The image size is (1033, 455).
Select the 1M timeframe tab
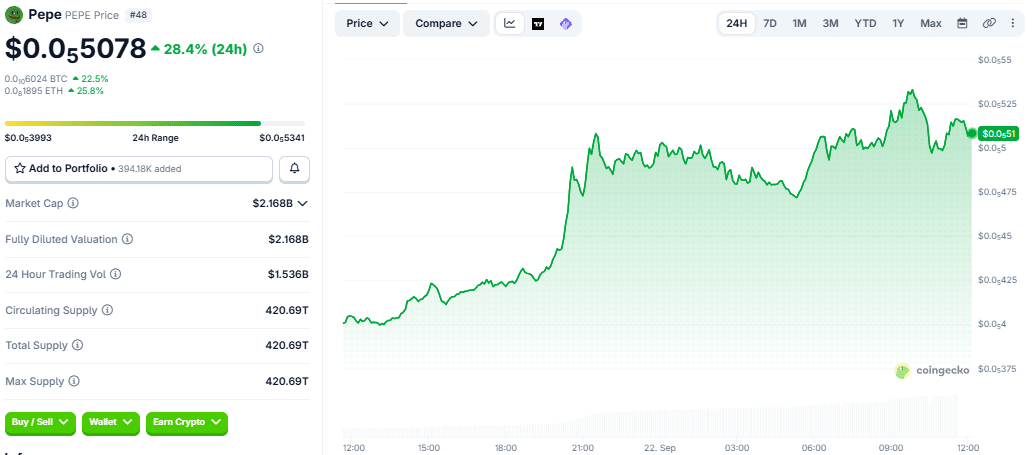[x=799, y=24]
